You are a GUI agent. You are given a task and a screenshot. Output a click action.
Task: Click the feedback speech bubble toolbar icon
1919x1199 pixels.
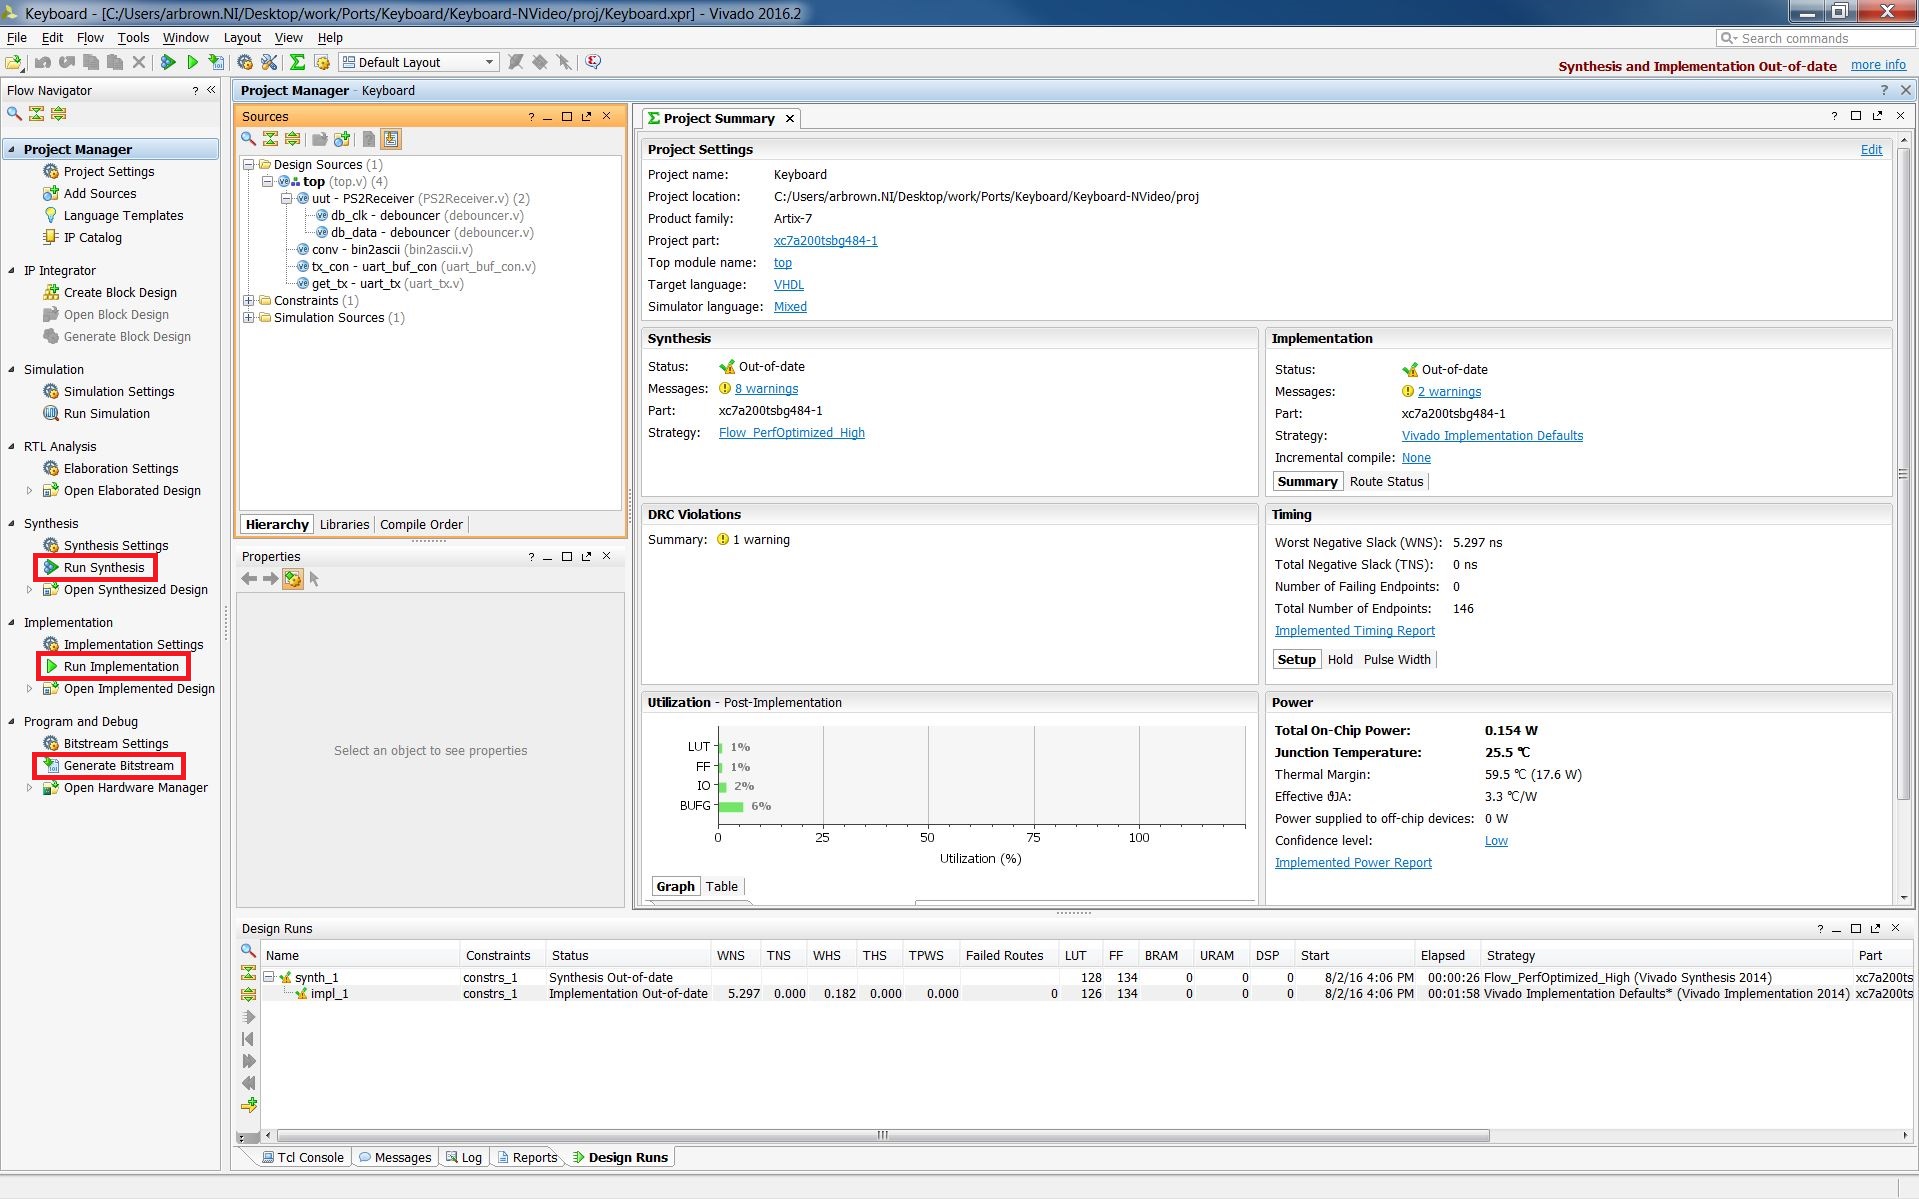[593, 62]
